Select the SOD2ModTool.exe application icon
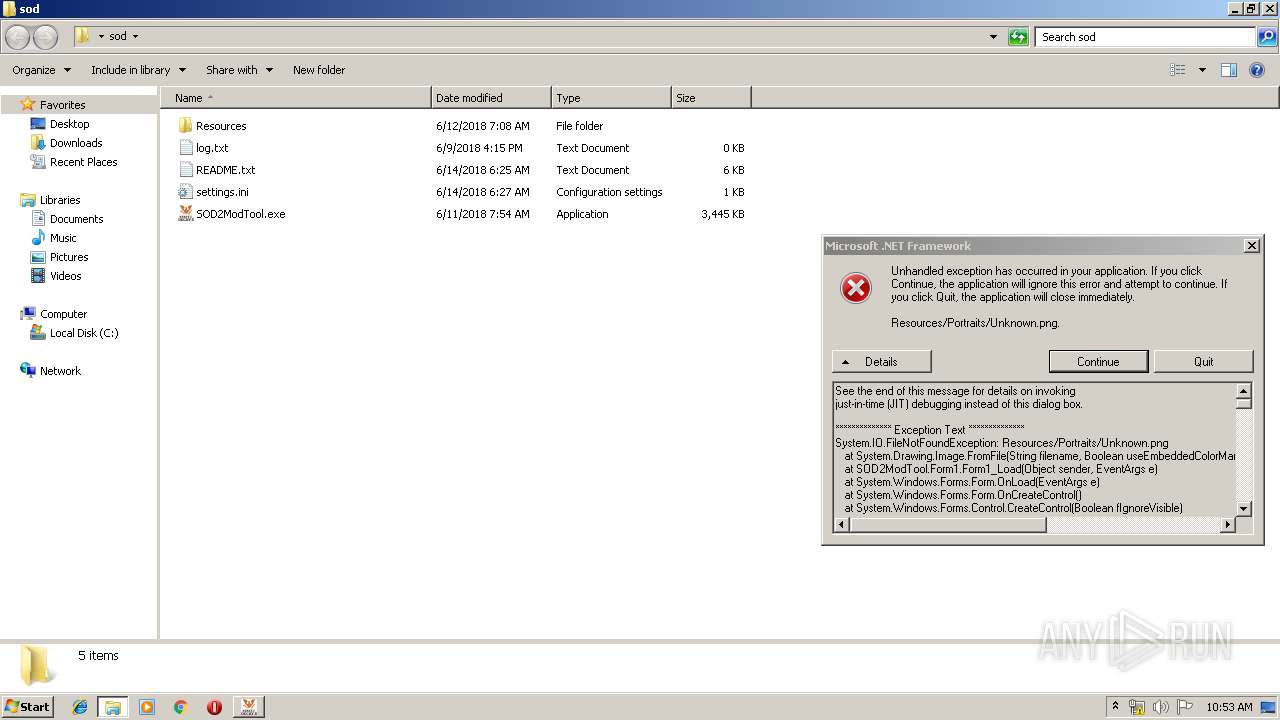This screenshot has width=1280, height=720. pyautogui.click(x=185, y=214)
